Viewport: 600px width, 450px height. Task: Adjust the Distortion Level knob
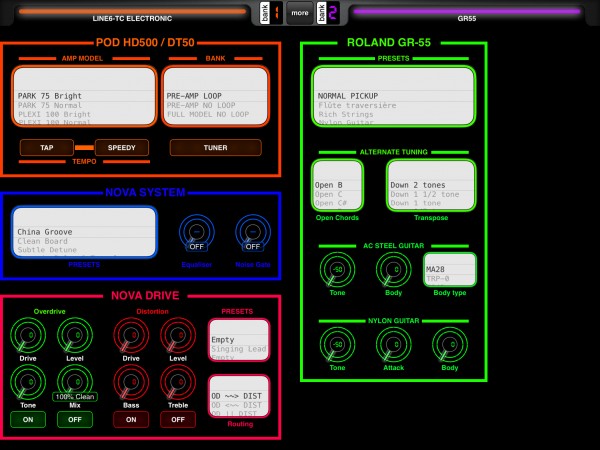pos(178,335)
